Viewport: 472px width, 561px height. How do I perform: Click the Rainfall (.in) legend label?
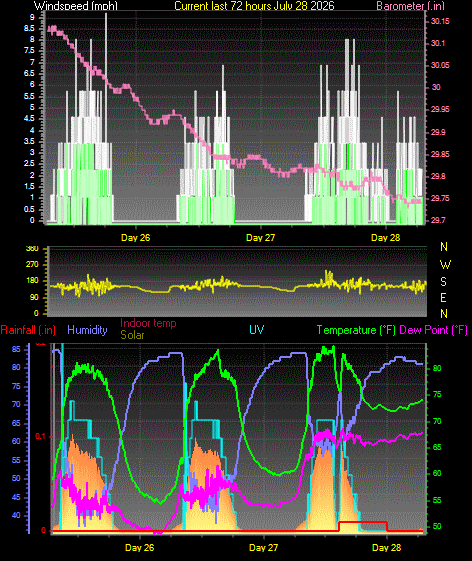(28, 330)
